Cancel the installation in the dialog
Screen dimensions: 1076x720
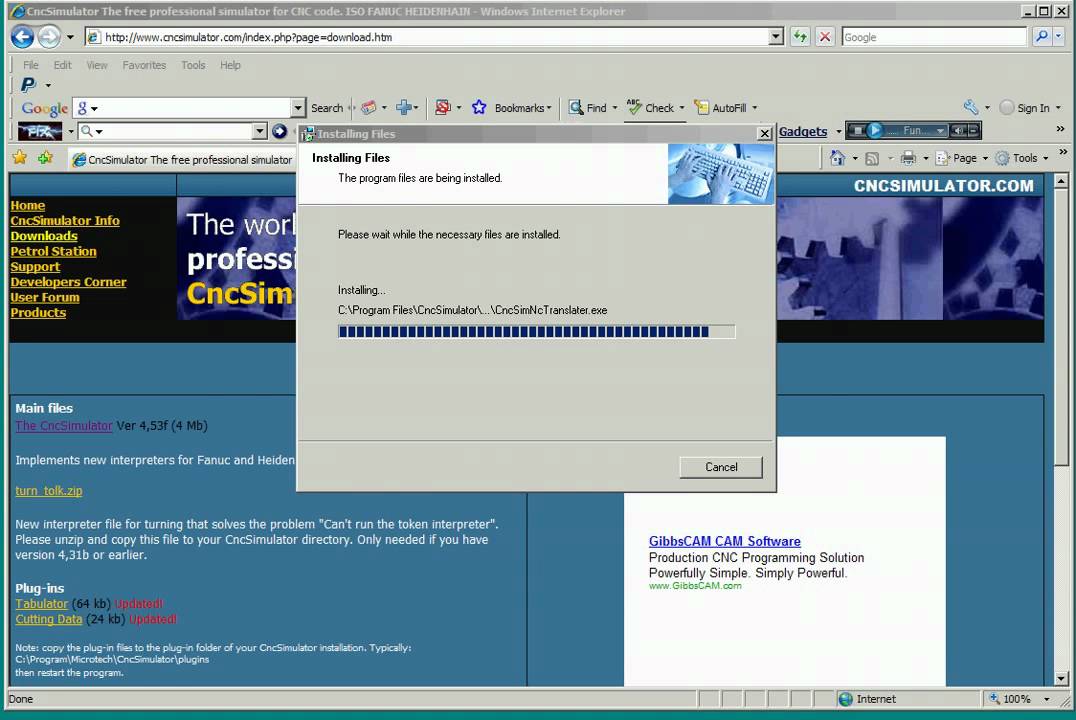(x=721, y=467)
